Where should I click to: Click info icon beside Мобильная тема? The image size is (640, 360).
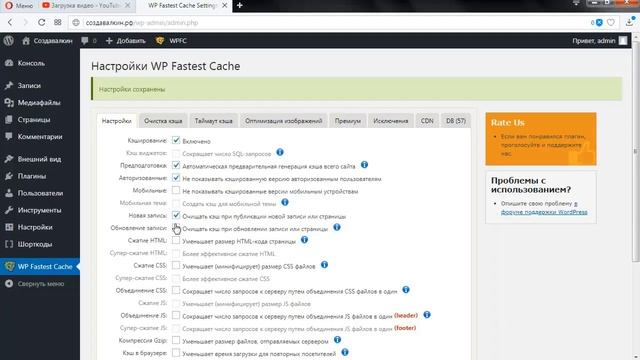tap(285, 202)
